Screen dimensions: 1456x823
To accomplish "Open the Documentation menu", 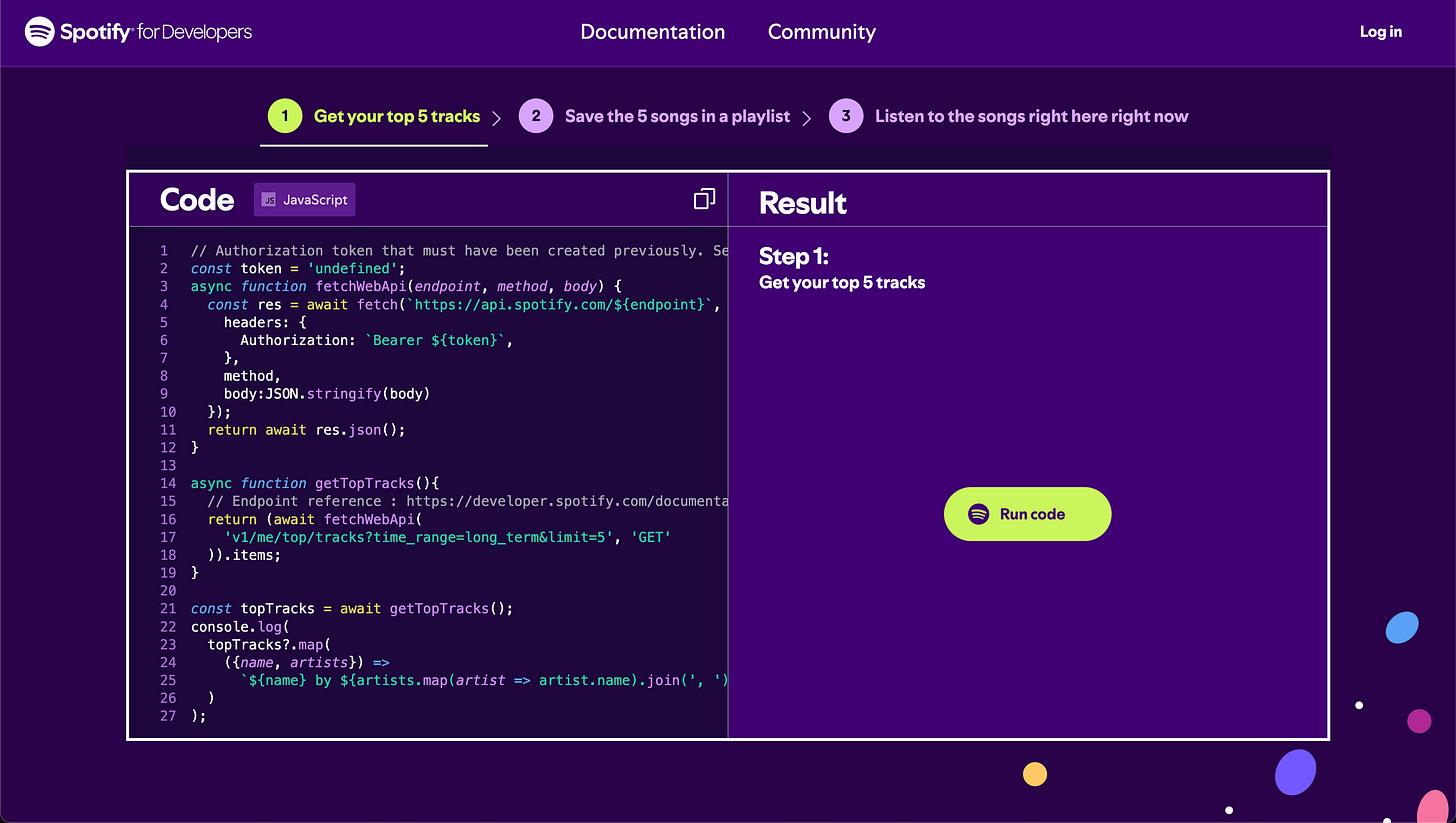I will point(652,32).
